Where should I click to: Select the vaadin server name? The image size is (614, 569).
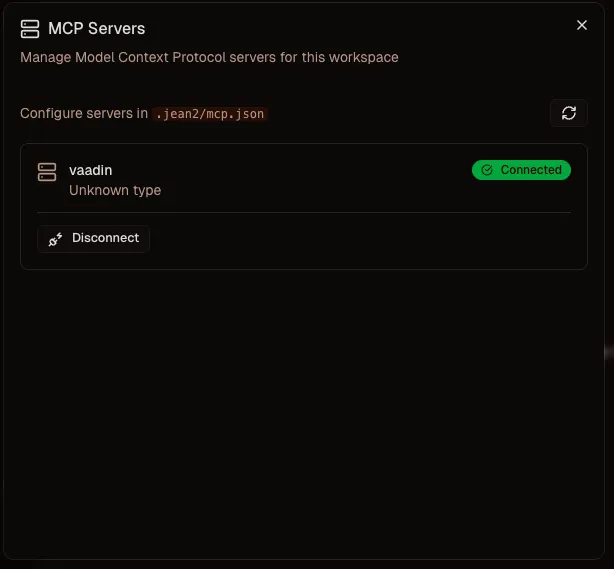[x=90, y=170]
